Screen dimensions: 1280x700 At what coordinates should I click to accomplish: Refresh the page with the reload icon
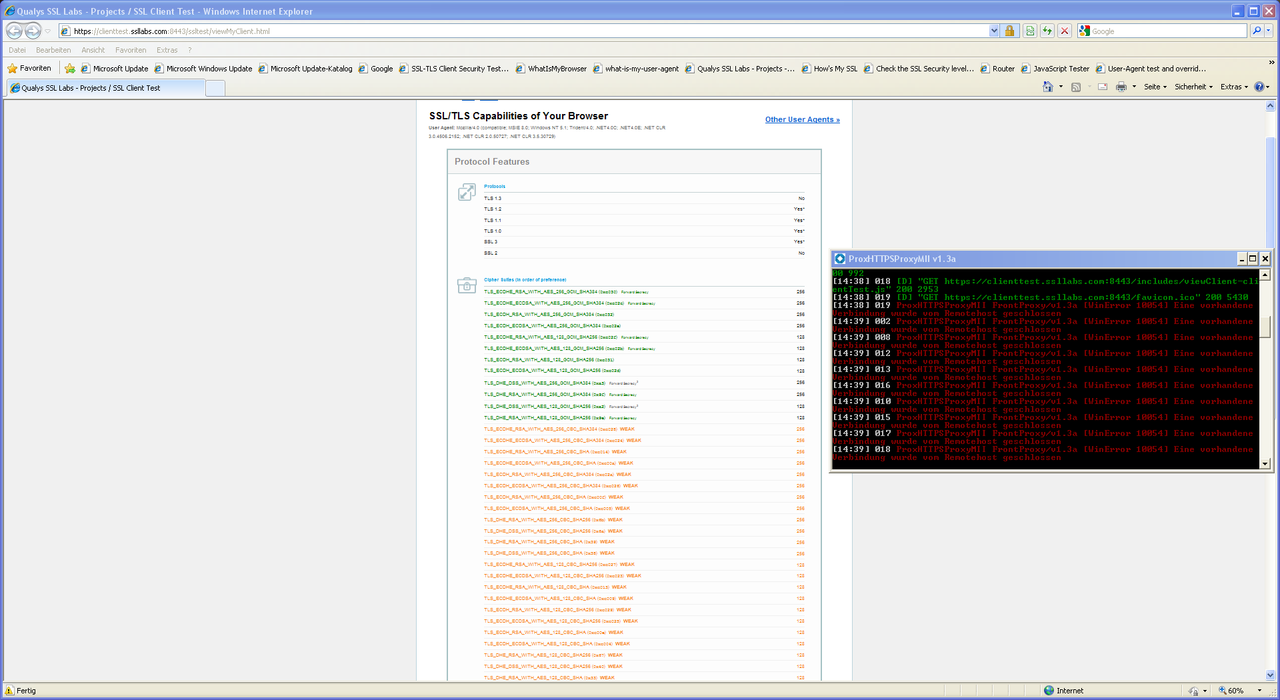tap(1047, 31)
